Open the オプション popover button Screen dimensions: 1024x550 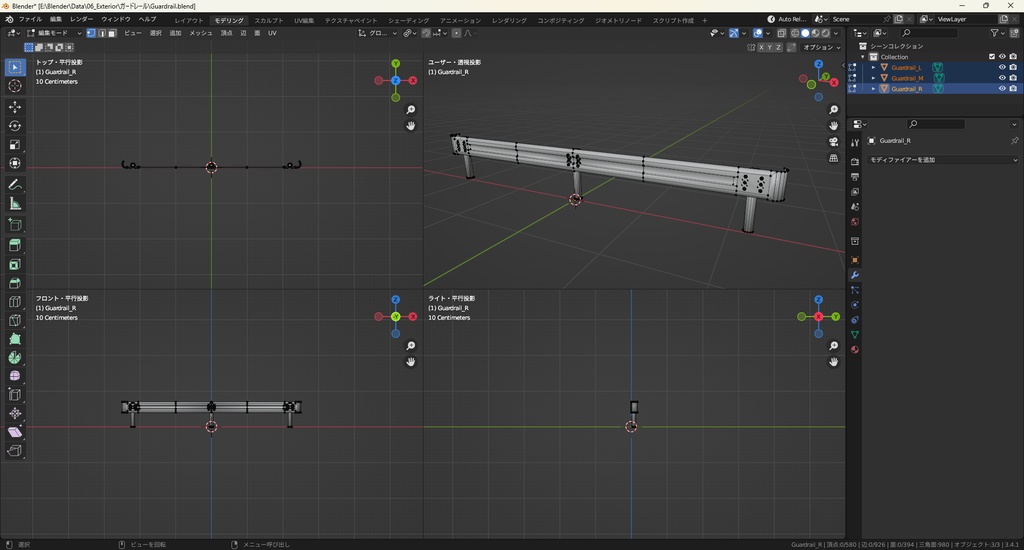(x=820, y=47)
